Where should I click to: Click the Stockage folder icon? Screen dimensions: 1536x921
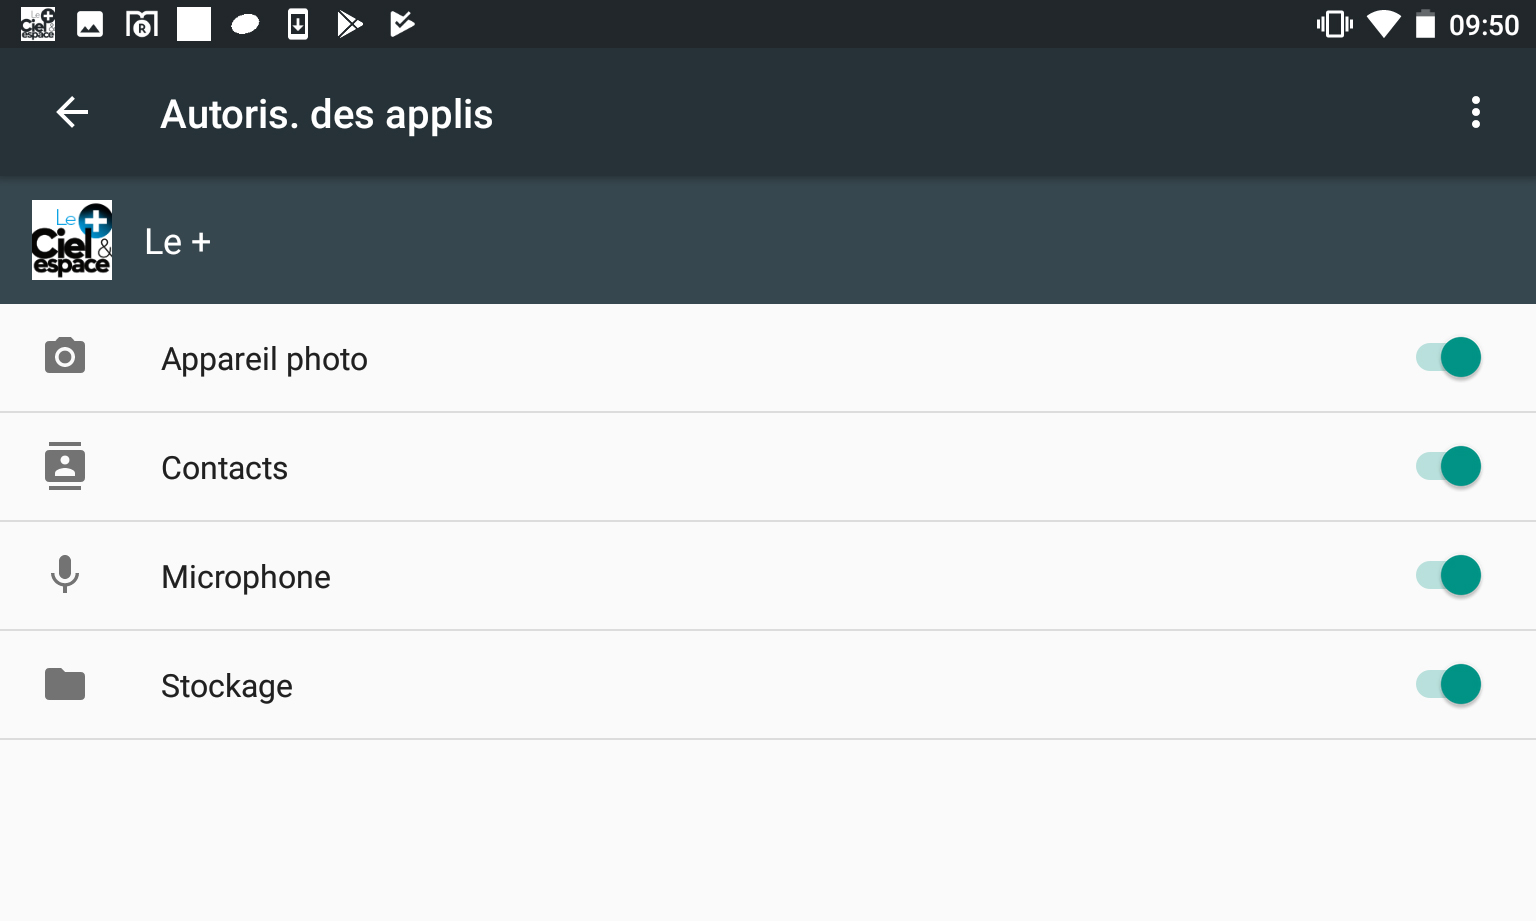64,684
